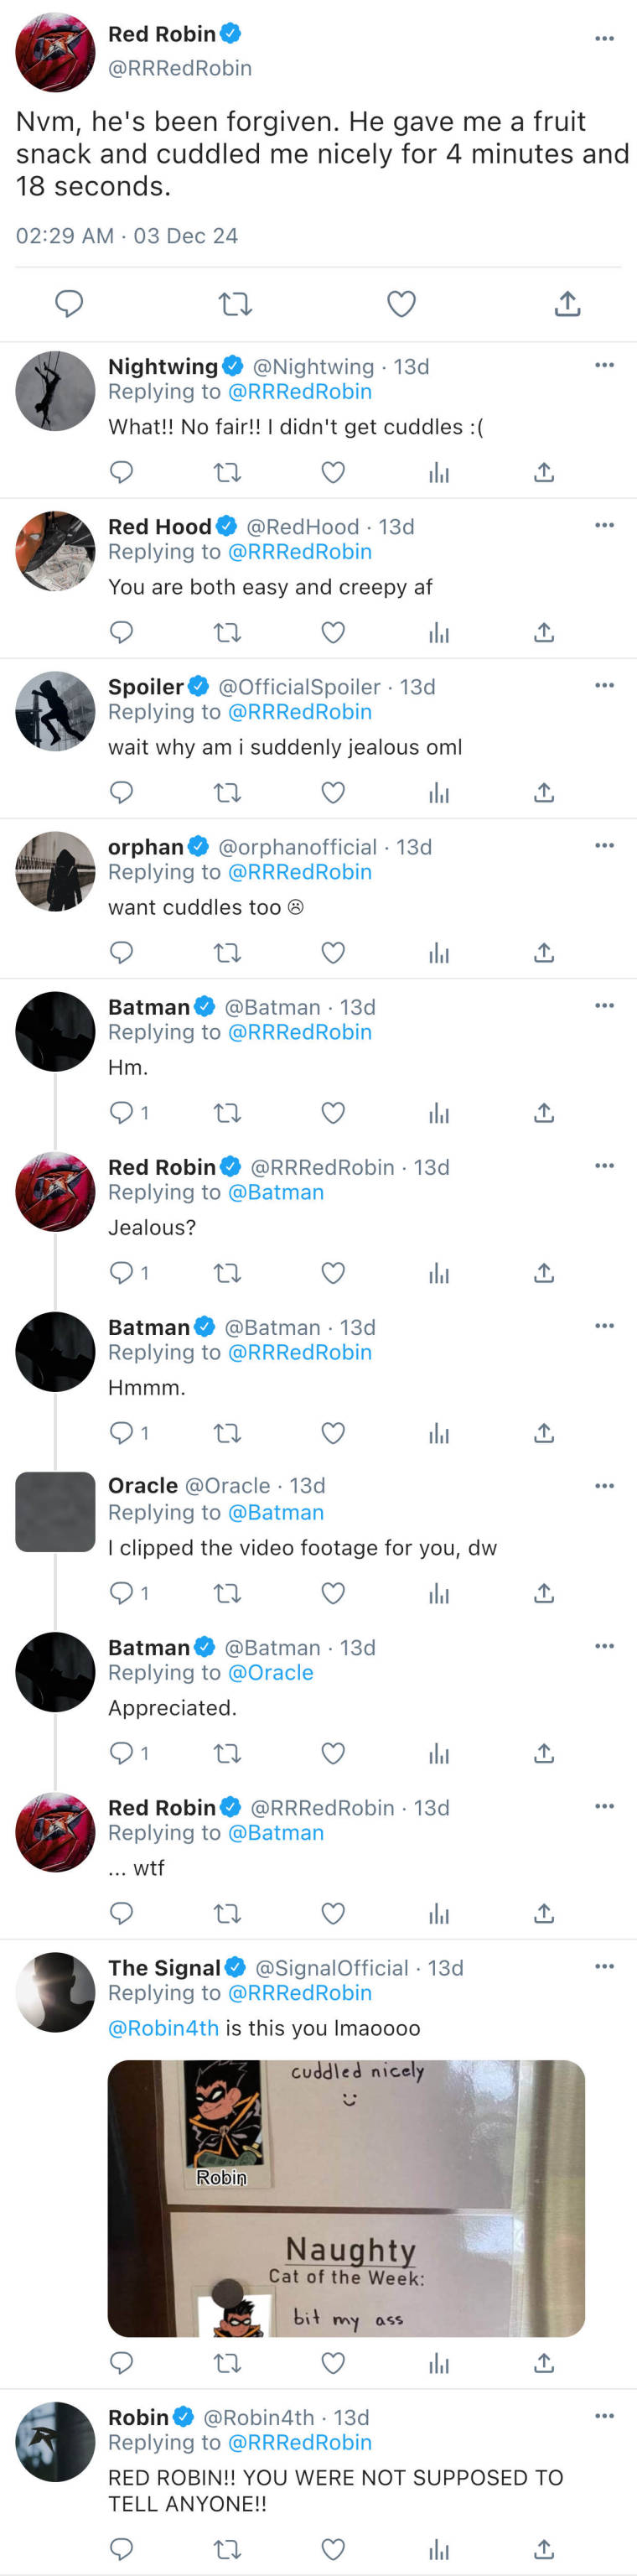Share Red Robin's main tweet
Screen dimensions: 637x2576
(567, 304)
